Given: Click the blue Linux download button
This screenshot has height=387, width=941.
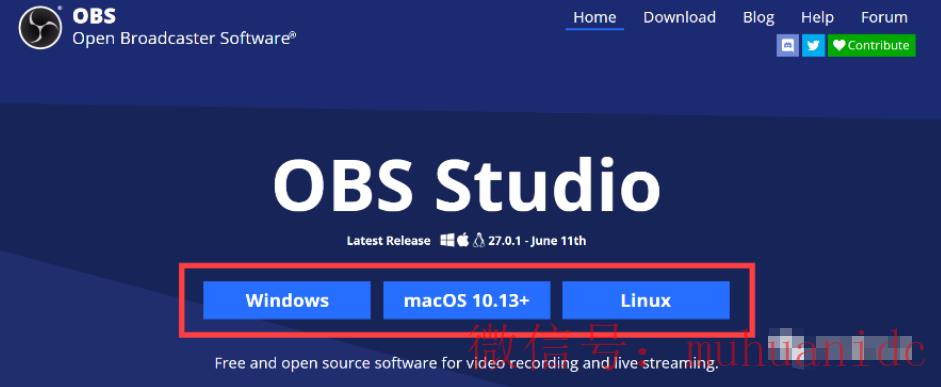Looking at the screenshot, I should tap(646, 300).
